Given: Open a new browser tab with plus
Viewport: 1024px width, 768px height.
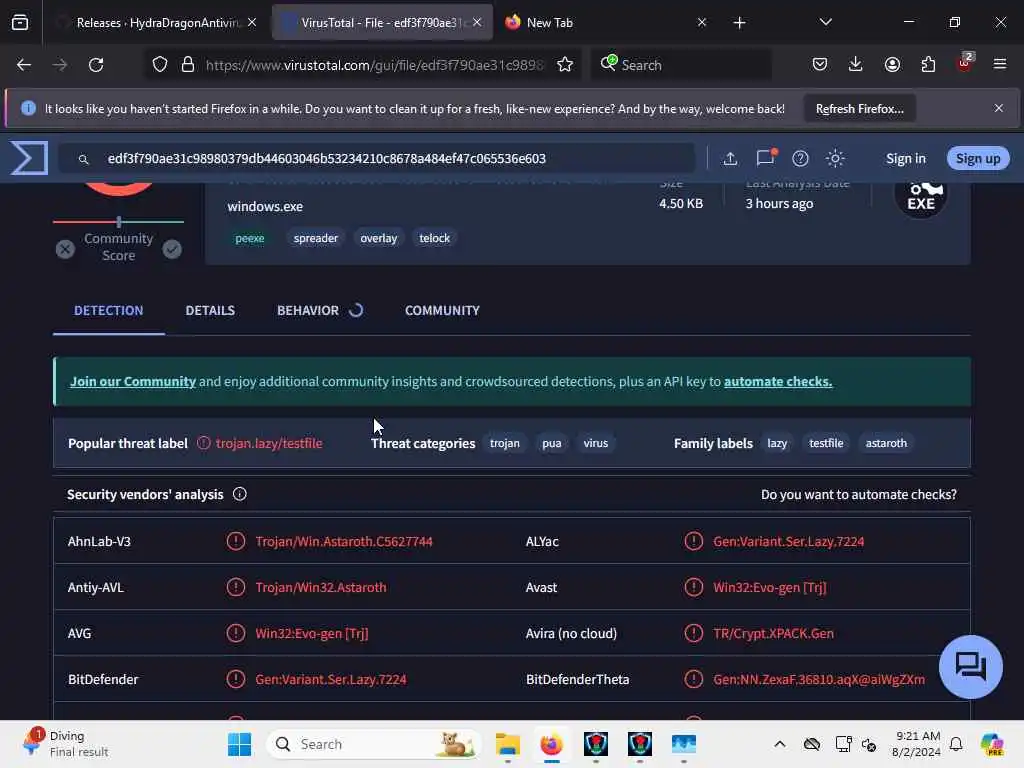Looking at the screenshot, I should [x=739, y=23].
